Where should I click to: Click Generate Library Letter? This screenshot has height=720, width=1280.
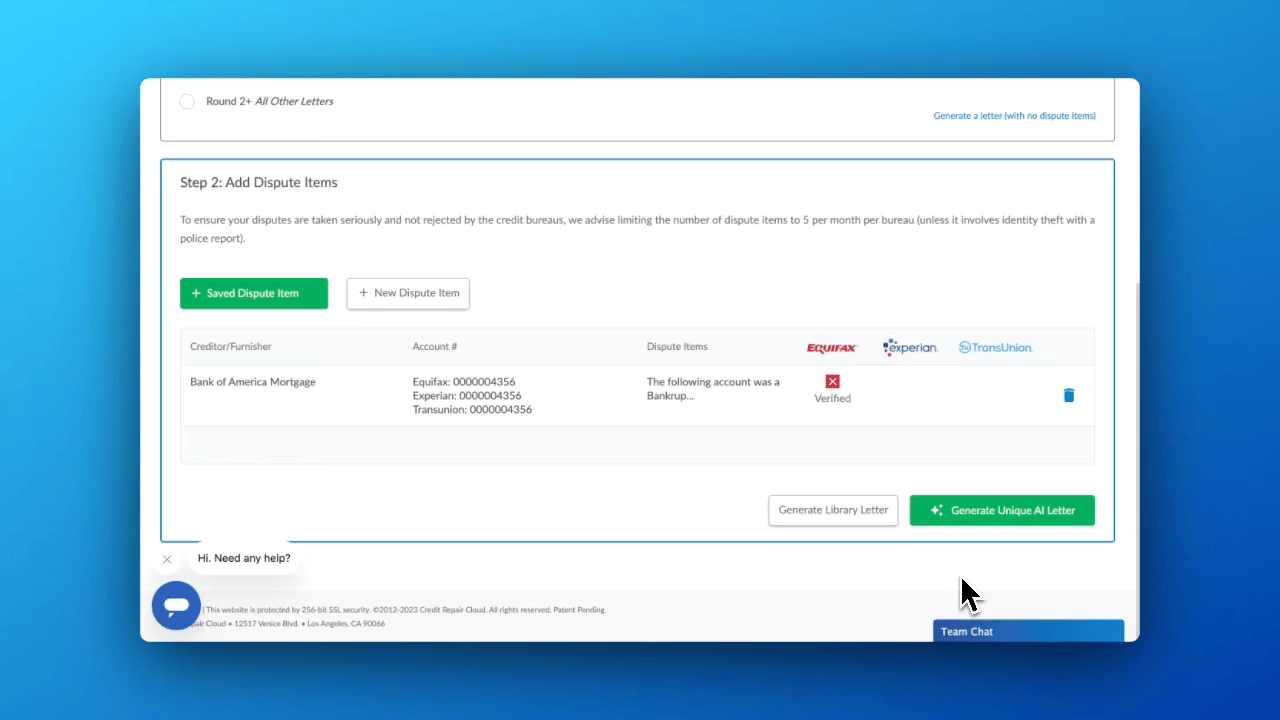point(833,510)
